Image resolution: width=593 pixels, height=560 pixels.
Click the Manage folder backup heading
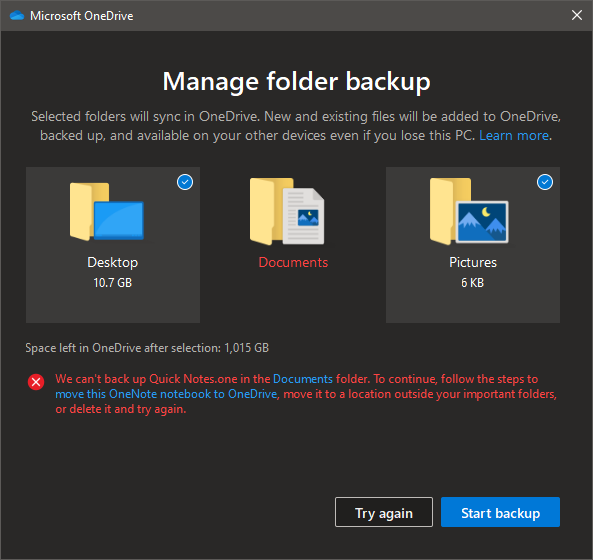point(296,82)
